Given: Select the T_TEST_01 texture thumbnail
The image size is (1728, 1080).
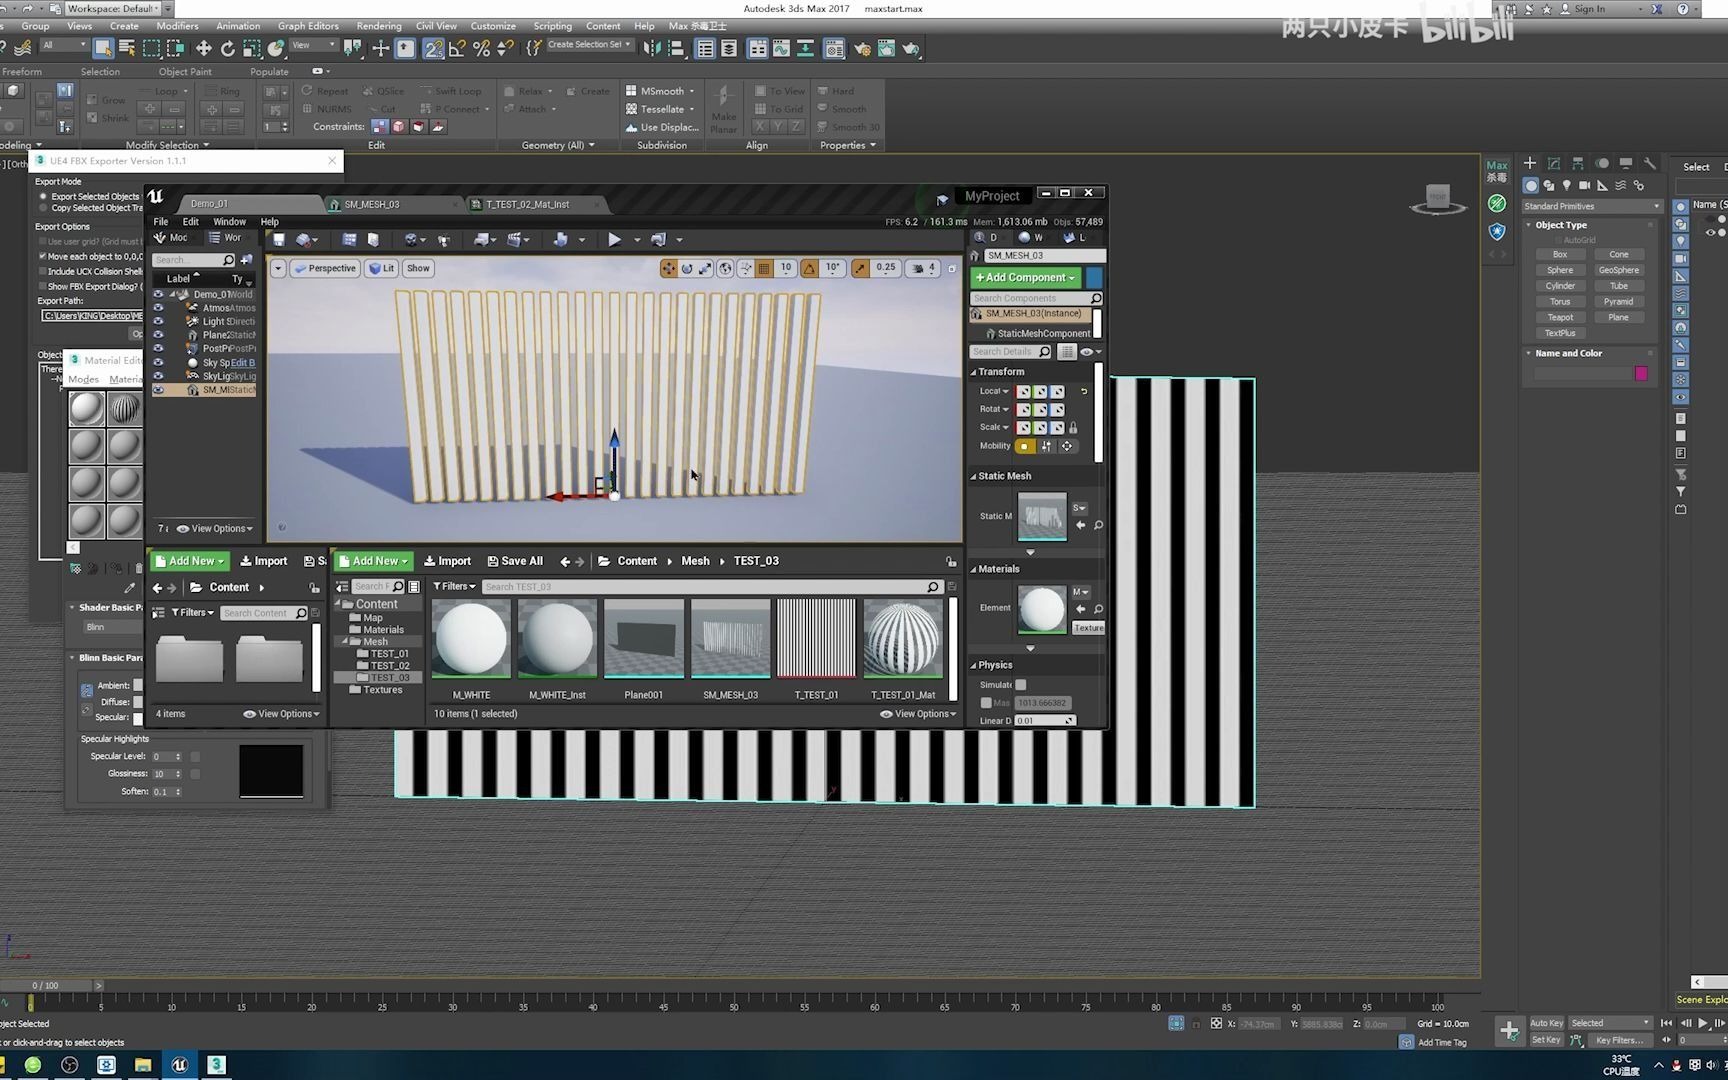Looking at the screenshot, I should pos(816,640).
